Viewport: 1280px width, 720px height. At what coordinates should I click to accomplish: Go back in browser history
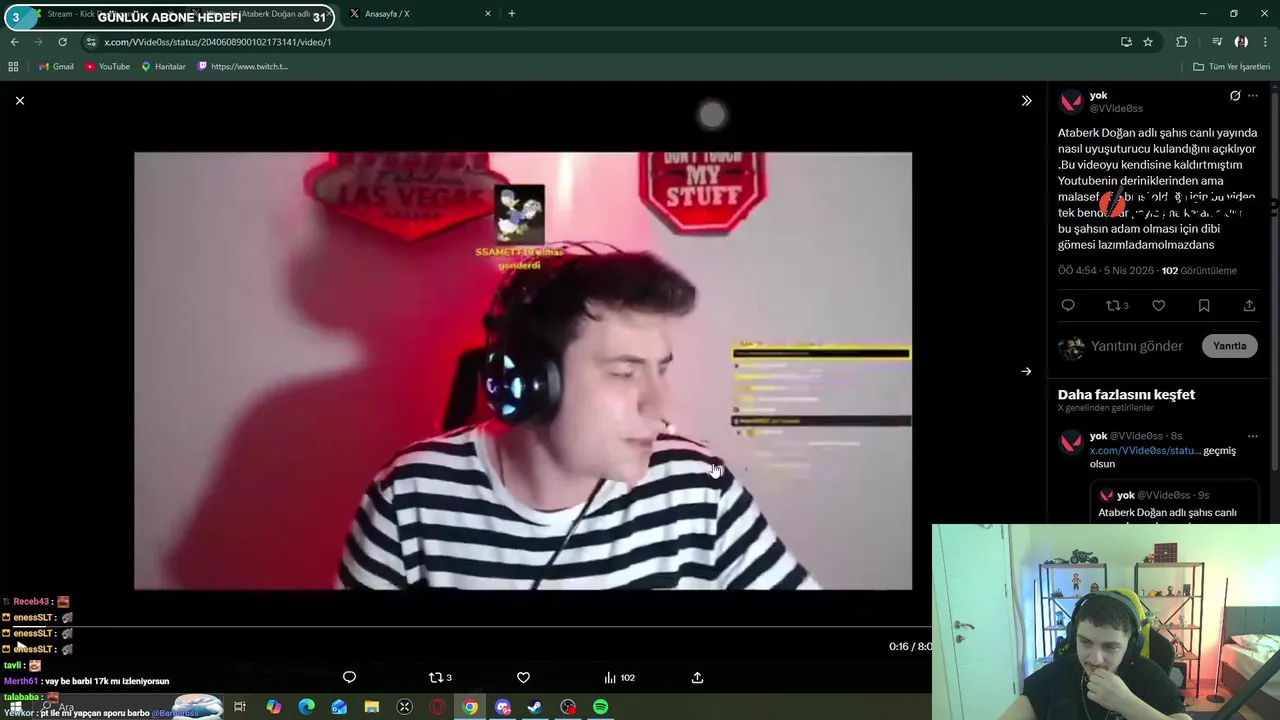[x=14, y=42]
